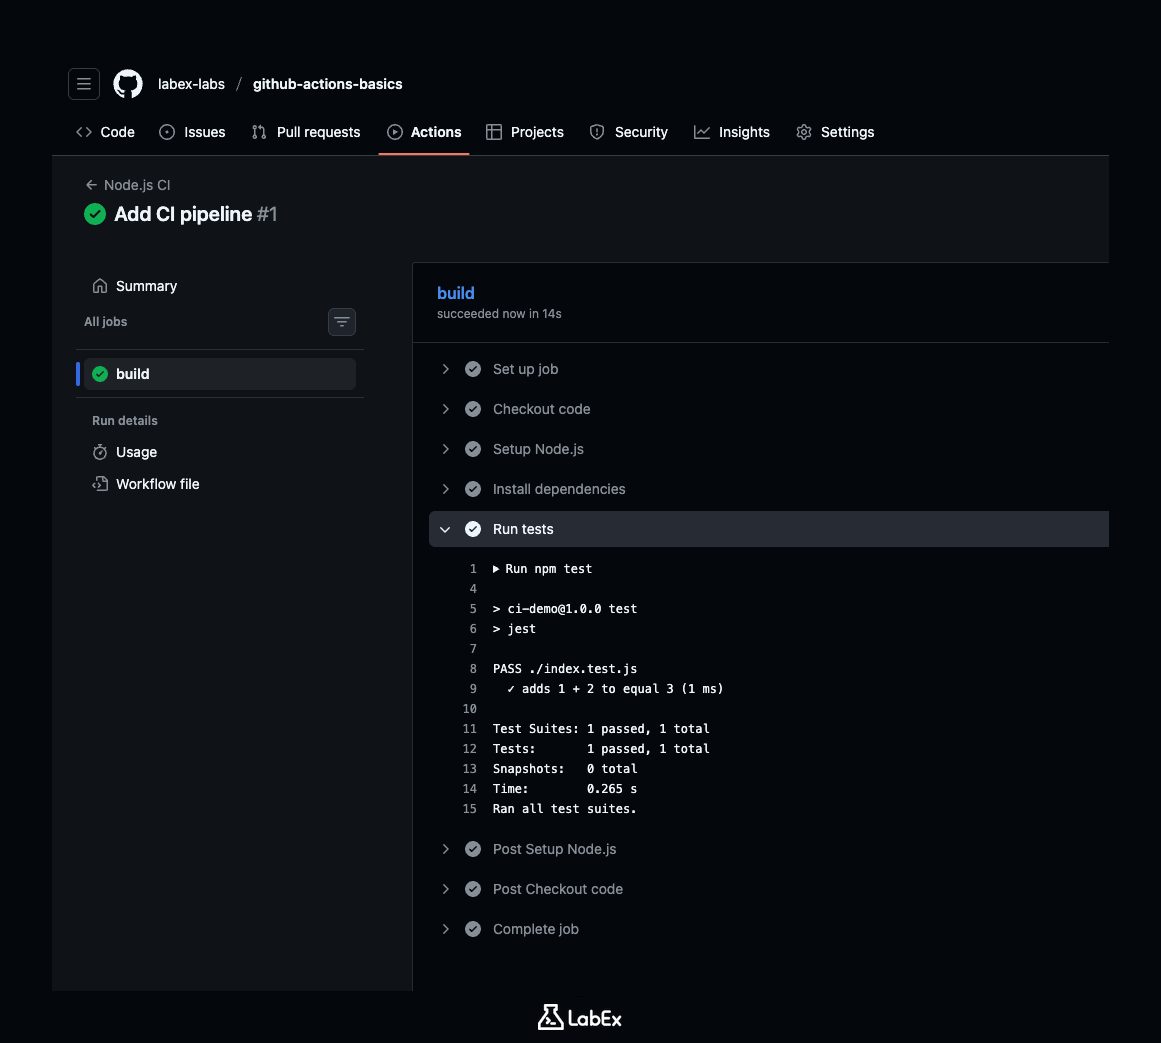Image resolution: width=1161 pixels, height=1043 pixels.
Task: Click the check icon on Install dependencies
Action: tap(473, 489)
